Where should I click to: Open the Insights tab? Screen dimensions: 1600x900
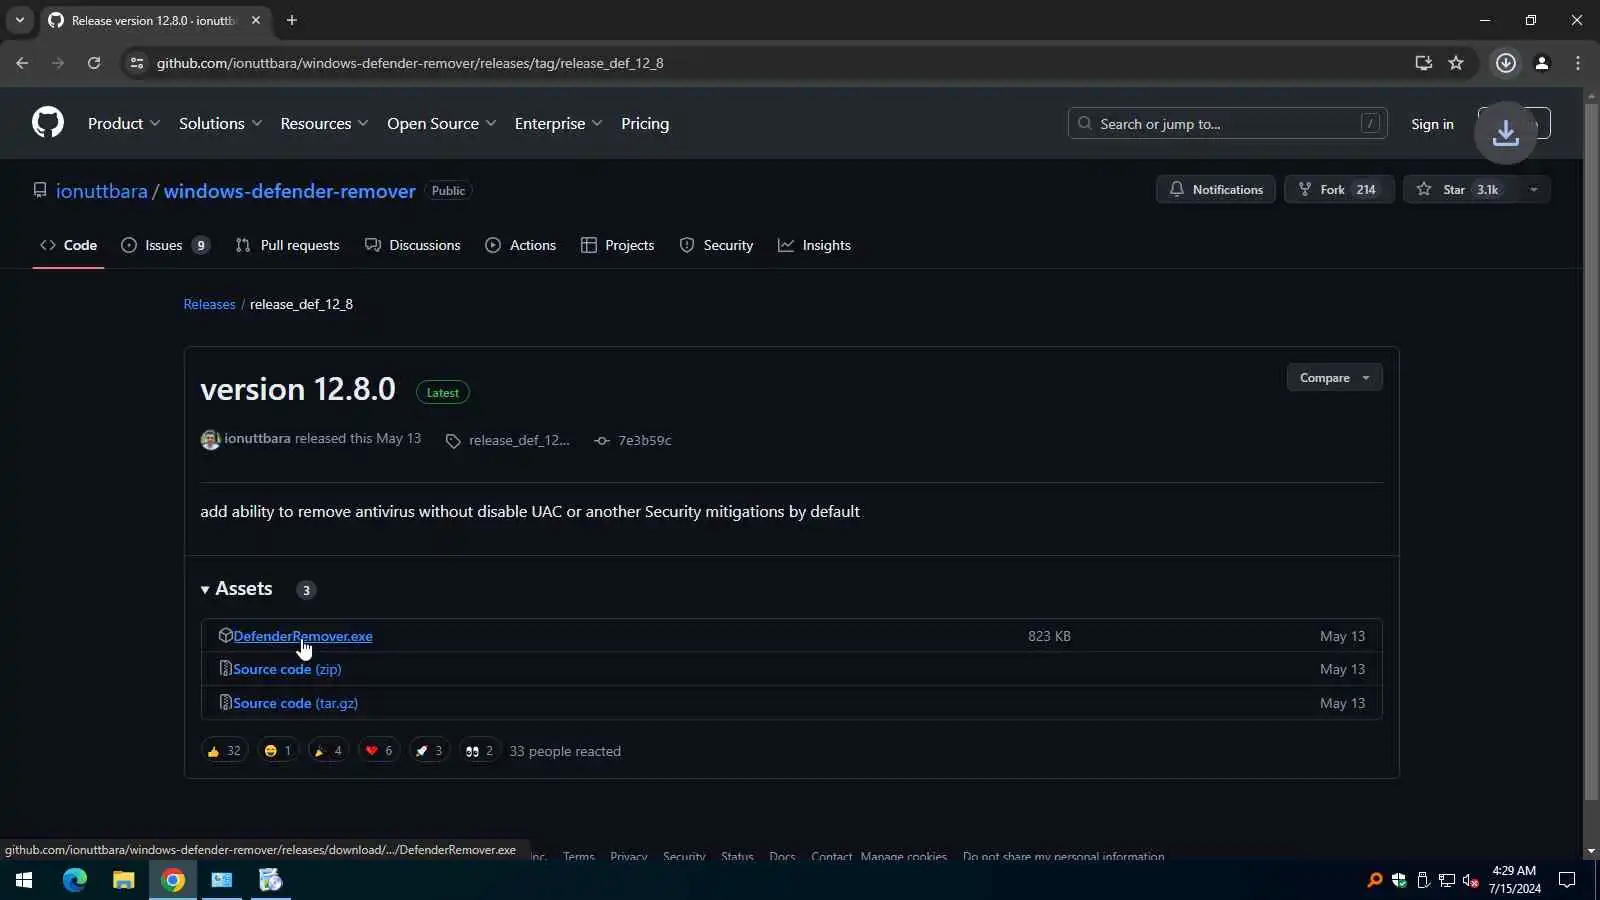point(814,245)
